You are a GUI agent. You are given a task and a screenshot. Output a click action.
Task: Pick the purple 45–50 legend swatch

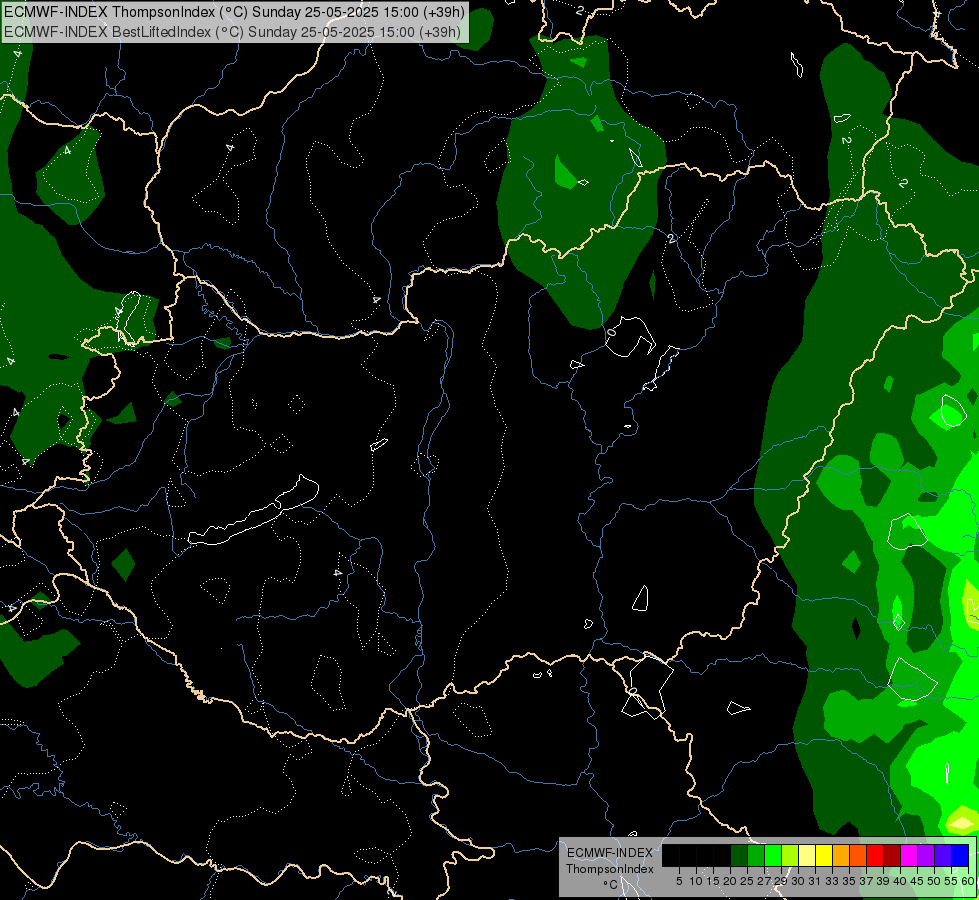(926, 855)
